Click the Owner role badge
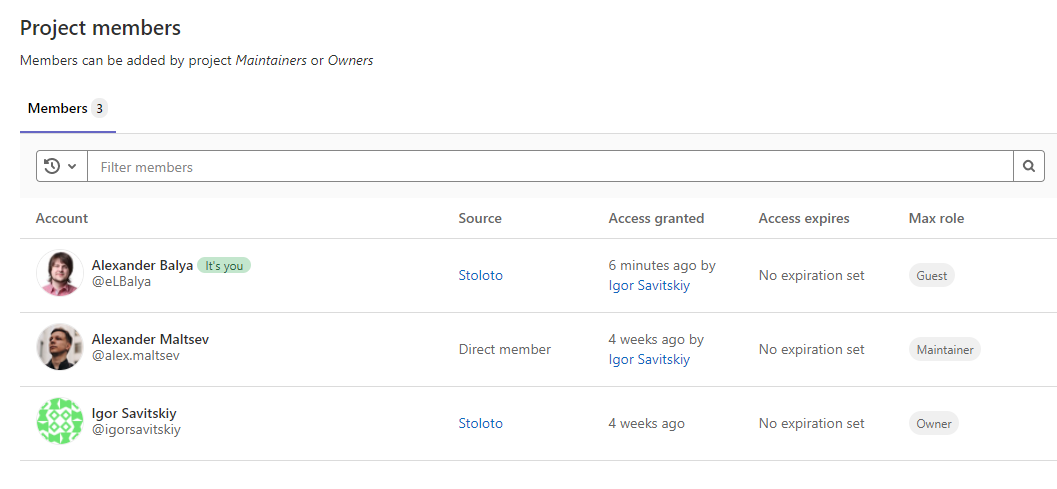The width and height of the screenshot is (1057, 489). click(x=933, y=423)
